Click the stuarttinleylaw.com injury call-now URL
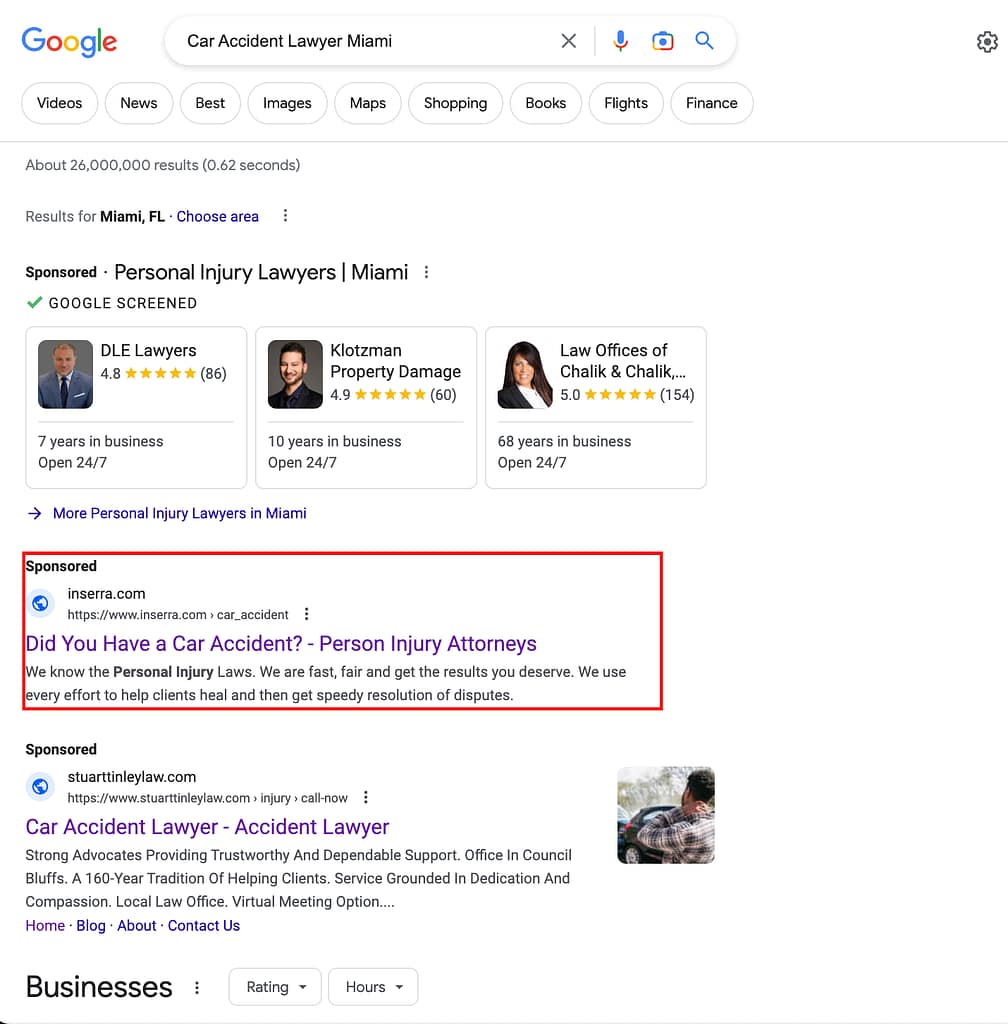Image resolution: width=1008 pixels, height=1024 pixels. (x=208, y=798)
